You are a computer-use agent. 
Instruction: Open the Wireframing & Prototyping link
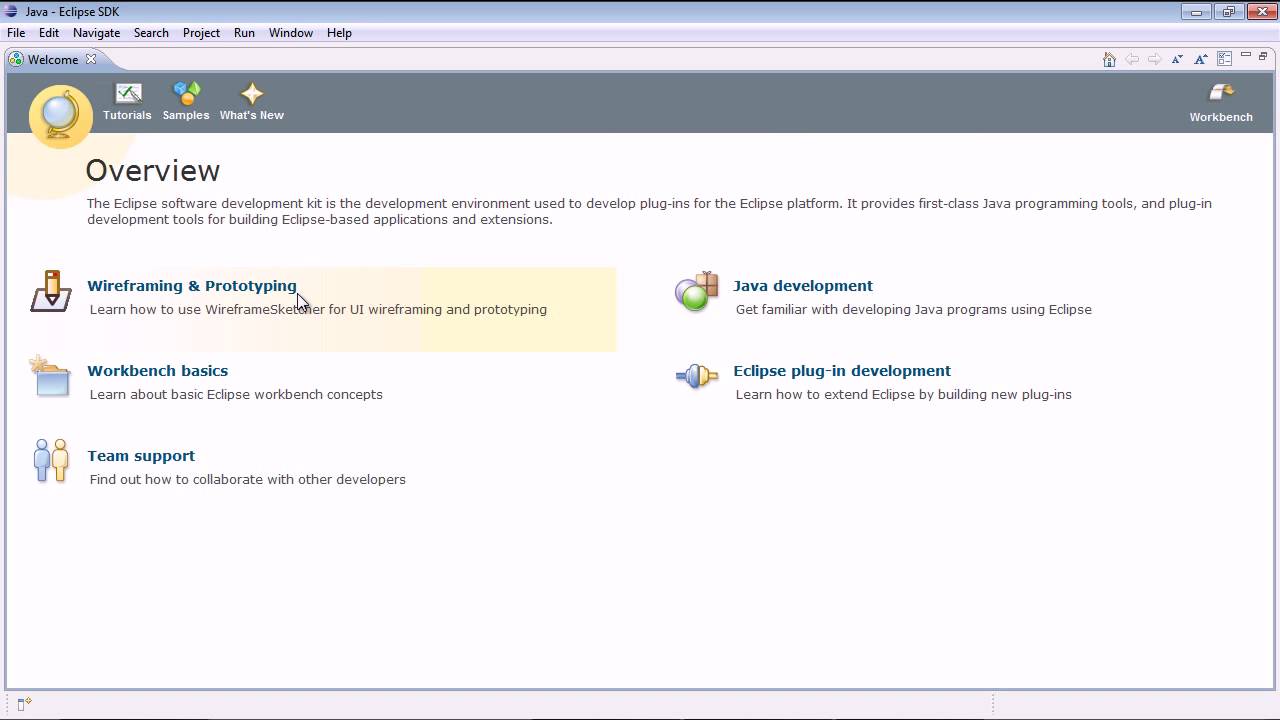pos(192,286)
